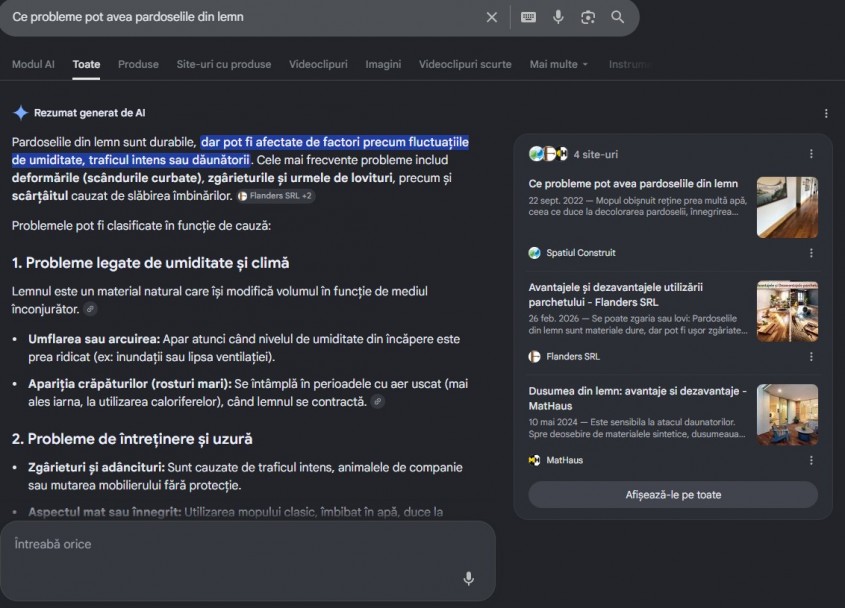Click 'Problemele pot fi clasificate în funcție de cauză:'
The height and width of the screenshot is (608, 845).
(x=141, y=225)
